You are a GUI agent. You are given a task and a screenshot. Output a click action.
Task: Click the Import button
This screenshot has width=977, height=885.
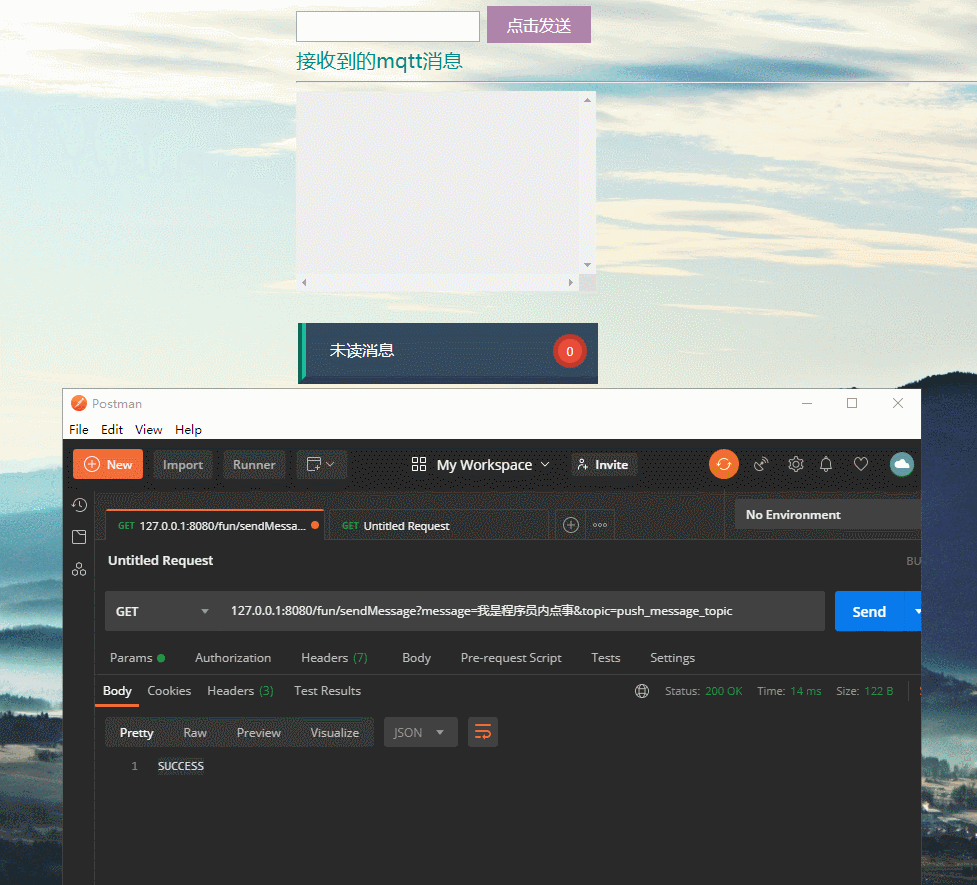[183, 465]
